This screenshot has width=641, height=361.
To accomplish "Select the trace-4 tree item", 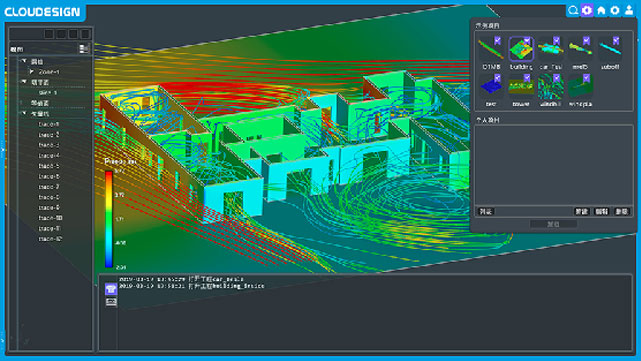I will 49,155.
